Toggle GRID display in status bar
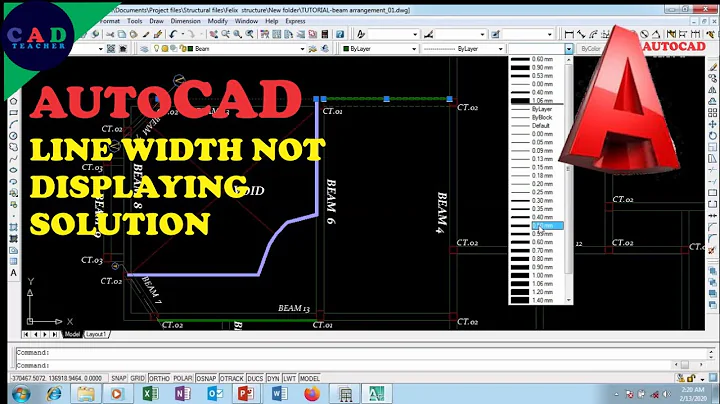This screenshot has width=720, height=404. tap(137, 378)
